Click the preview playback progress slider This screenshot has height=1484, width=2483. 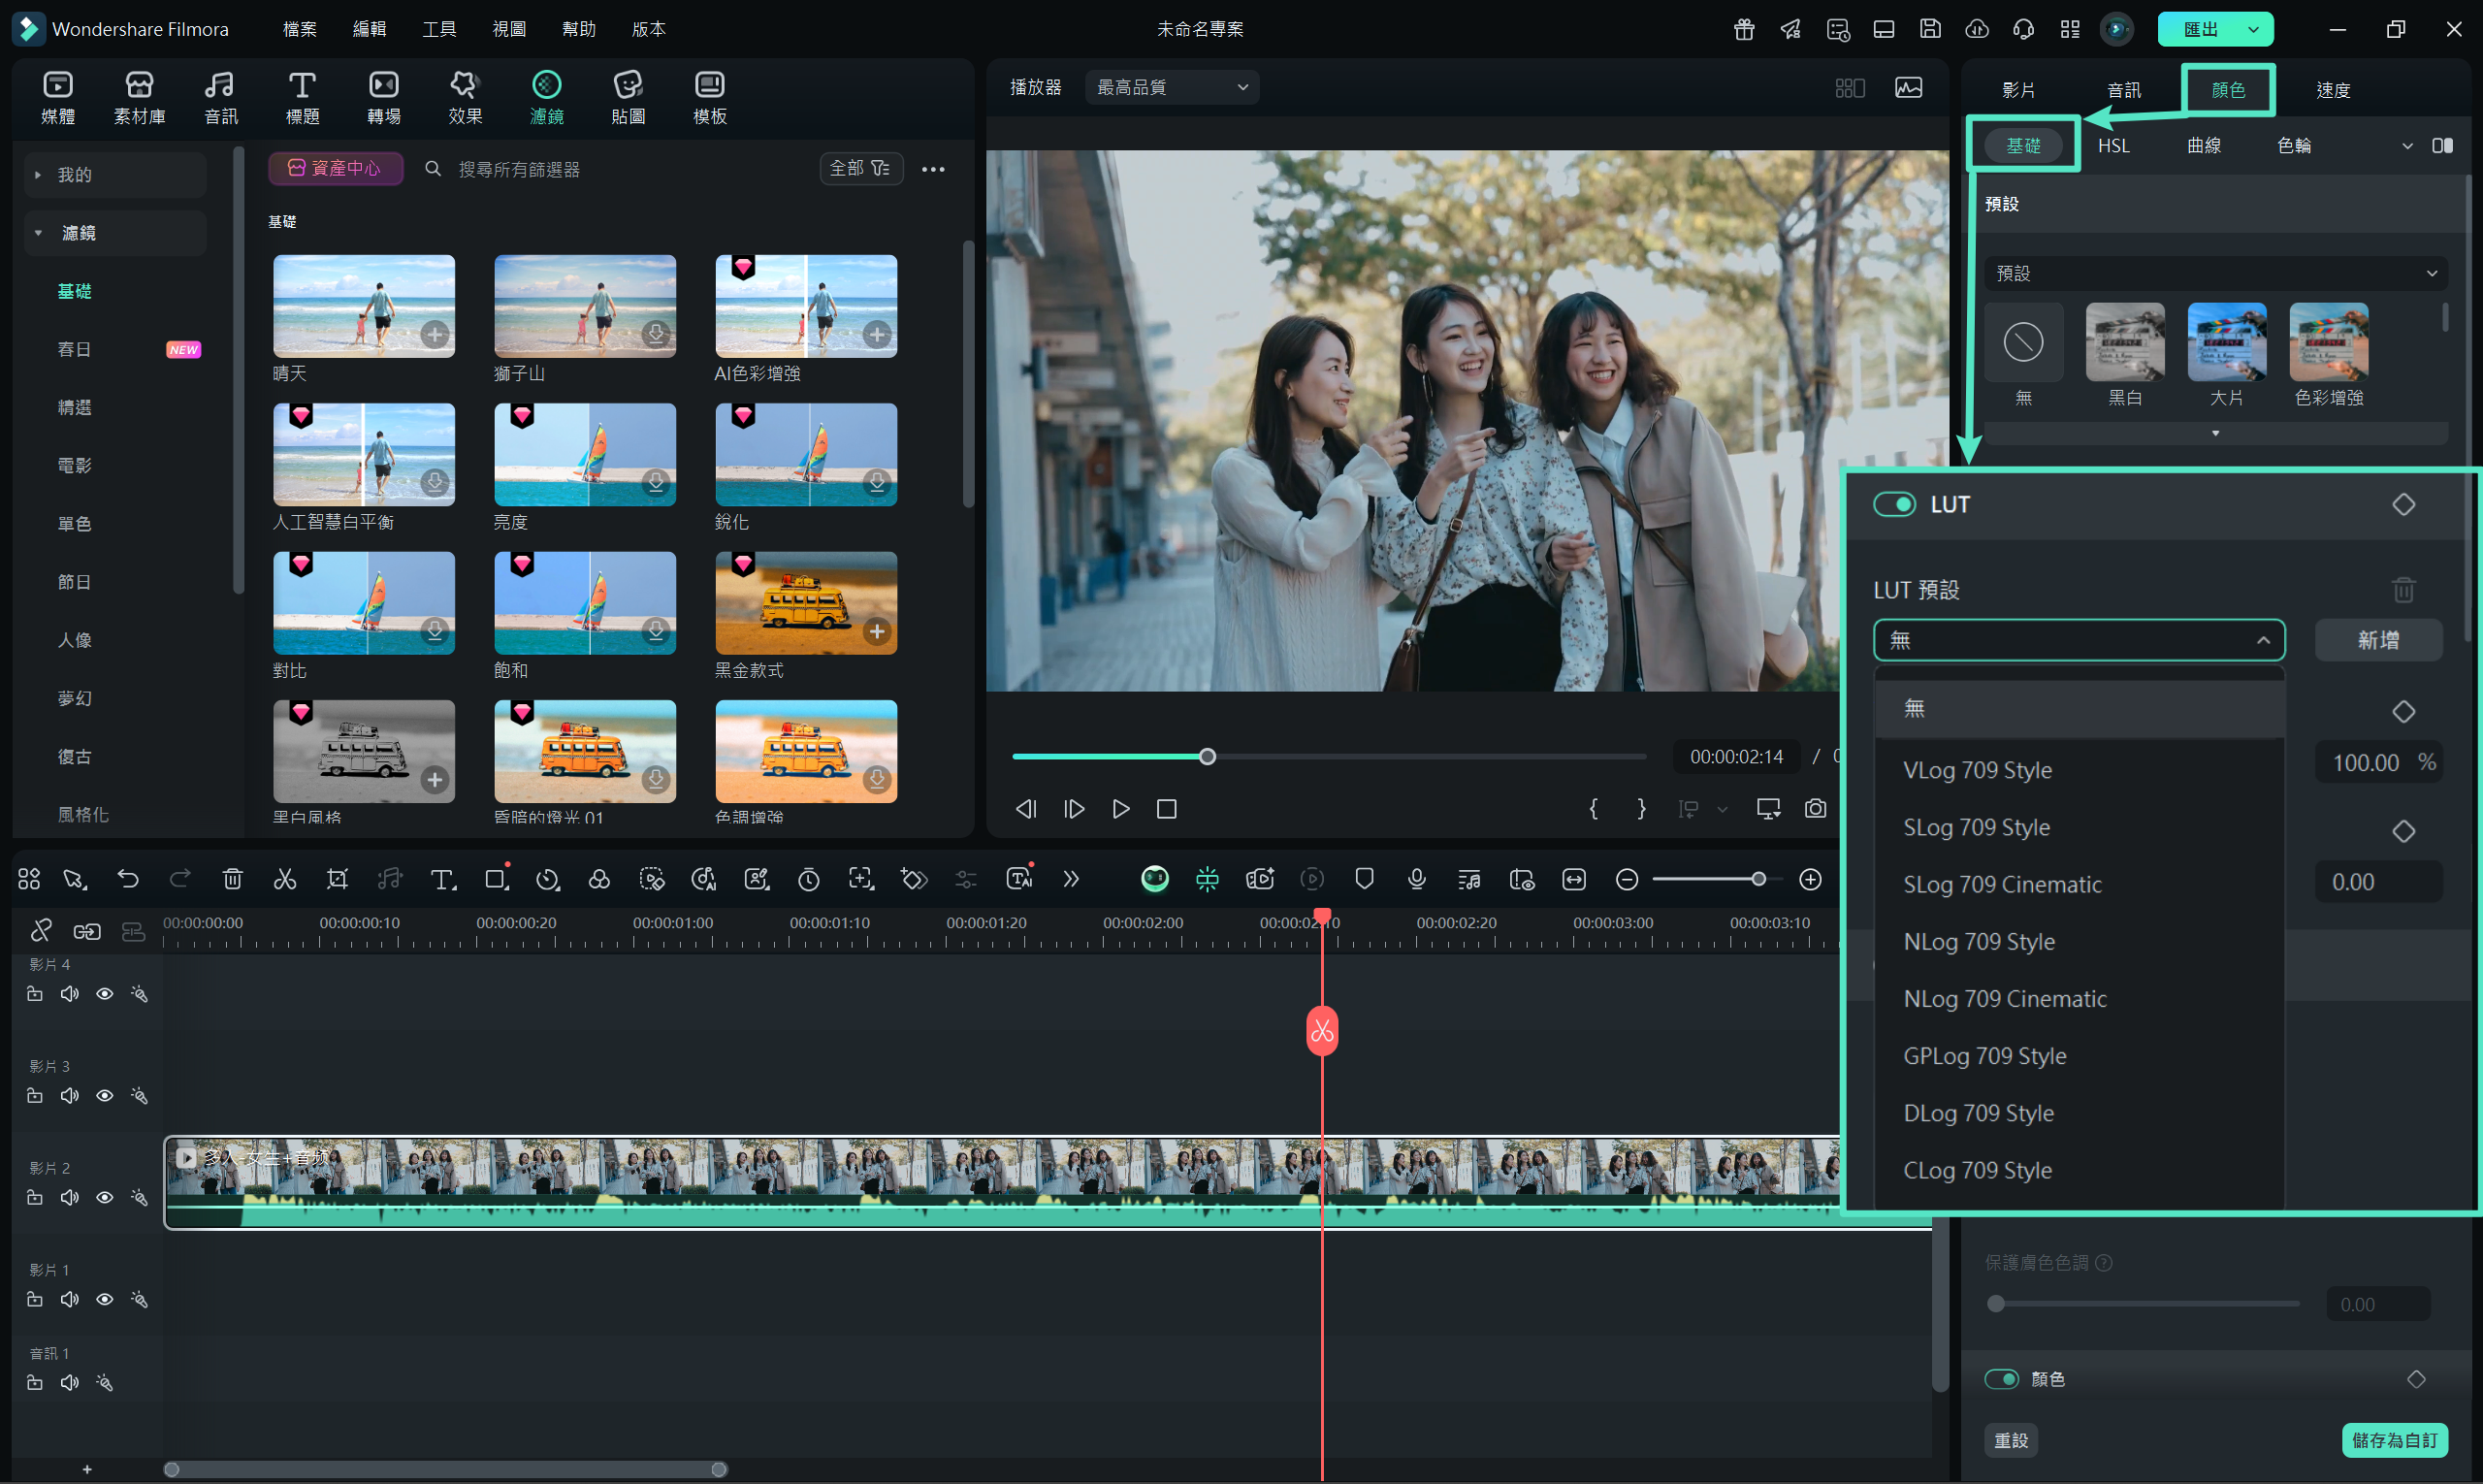click(1328, 756)
